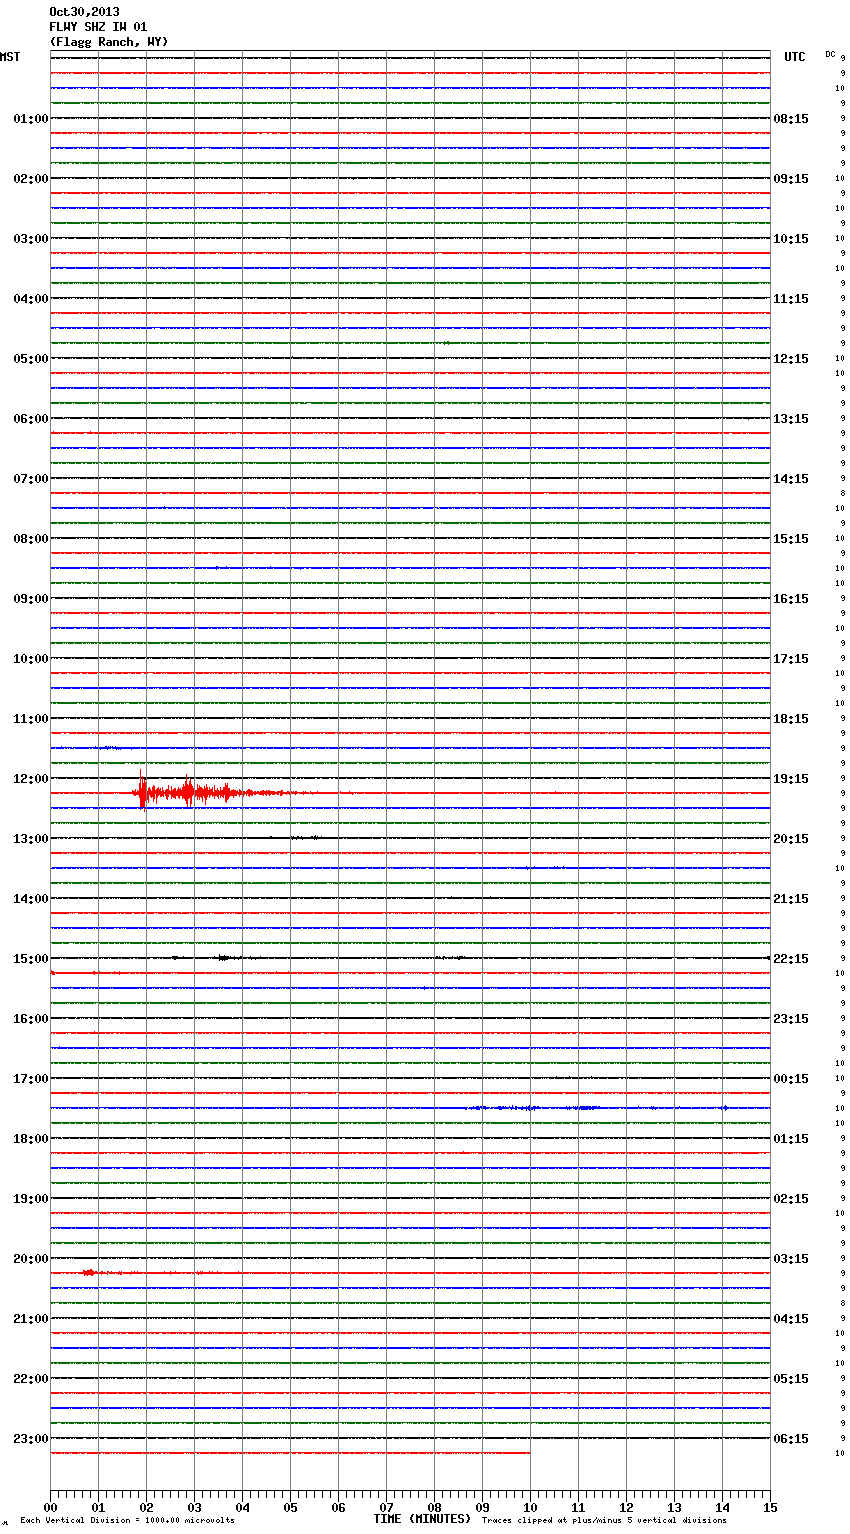Screen dimensions: 850x1534
Task: Click the 00:15 UTC time label
Action: [791, 1078]
